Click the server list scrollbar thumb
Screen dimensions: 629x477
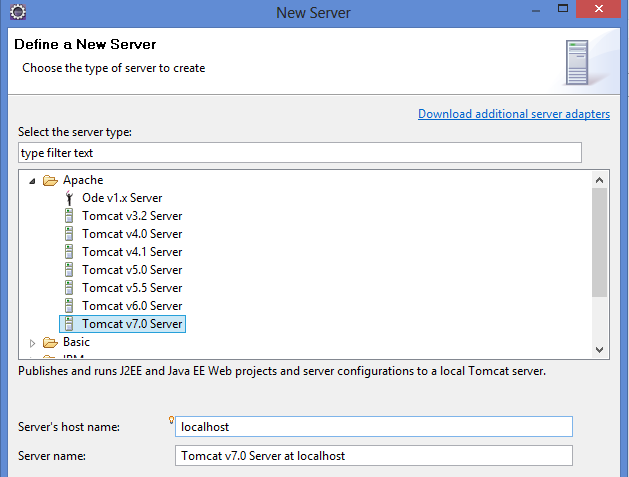[x=599, y=243]
